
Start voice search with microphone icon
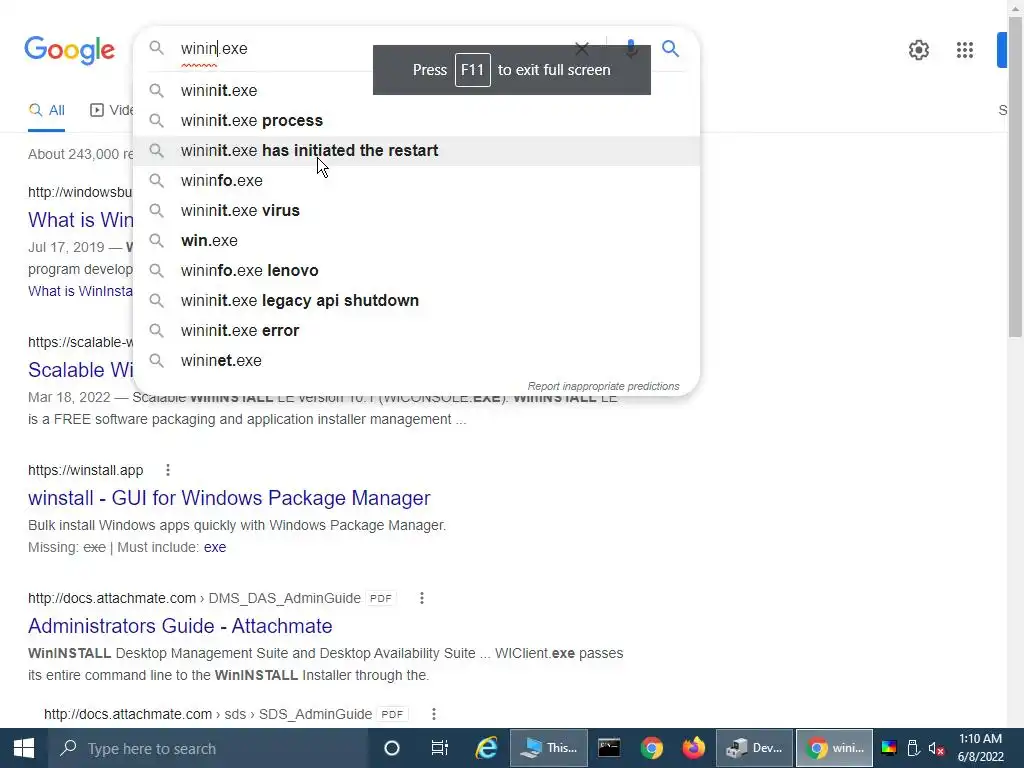click(630, 48)
